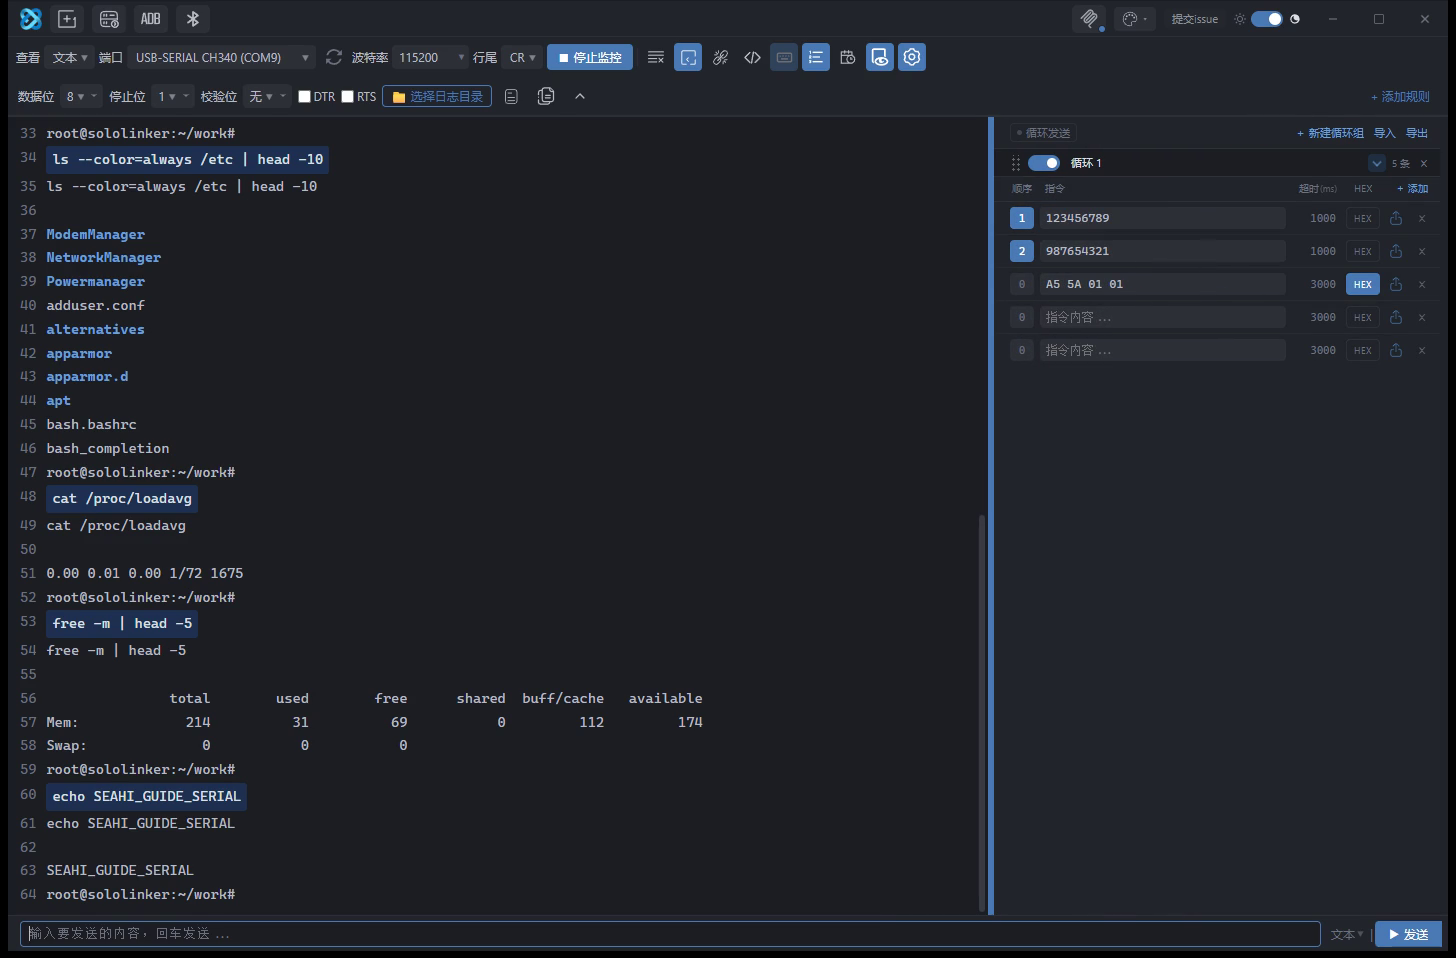Enable the RTS checkbox

point(348,97)
